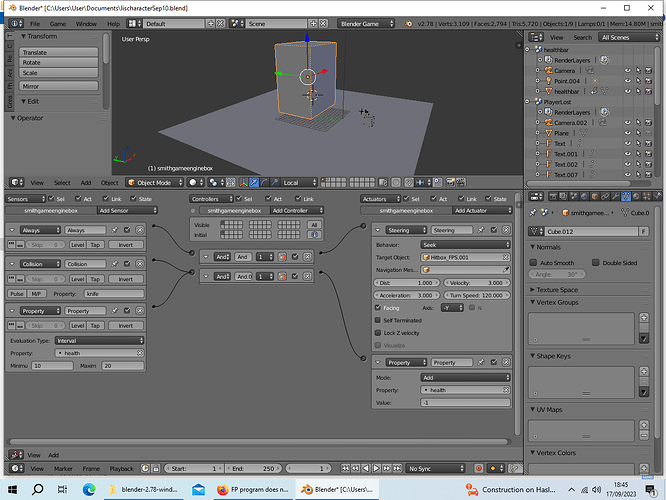Delete the Always sensor with X icon
The image size is (666, 500).
pyautogui.click(x=140, y=230)
